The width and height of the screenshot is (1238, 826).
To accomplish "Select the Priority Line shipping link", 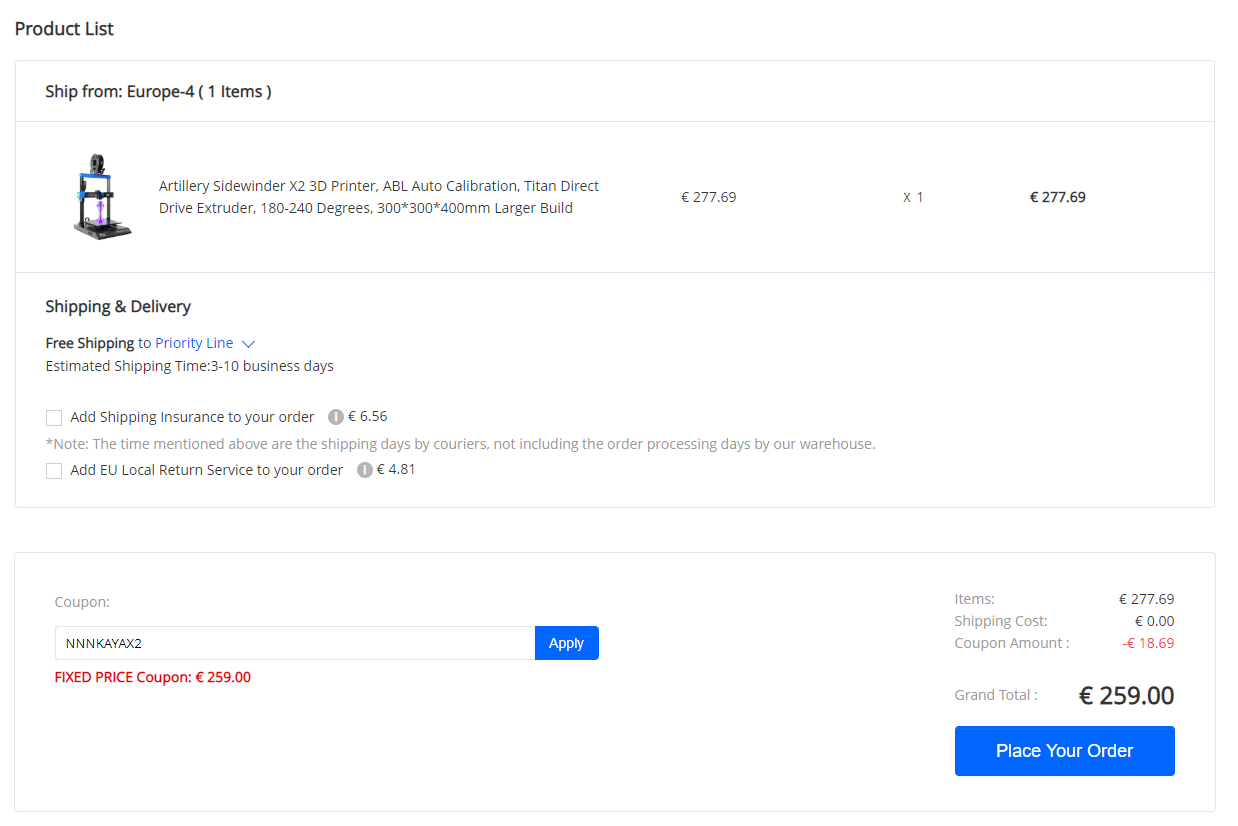I will (194, 343).
